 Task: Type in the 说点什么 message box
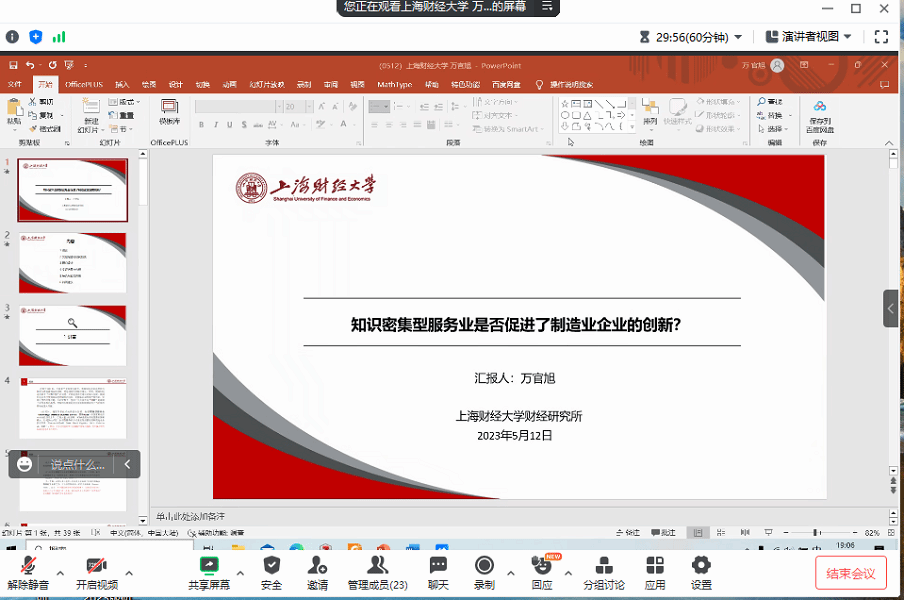coord(77,464)
